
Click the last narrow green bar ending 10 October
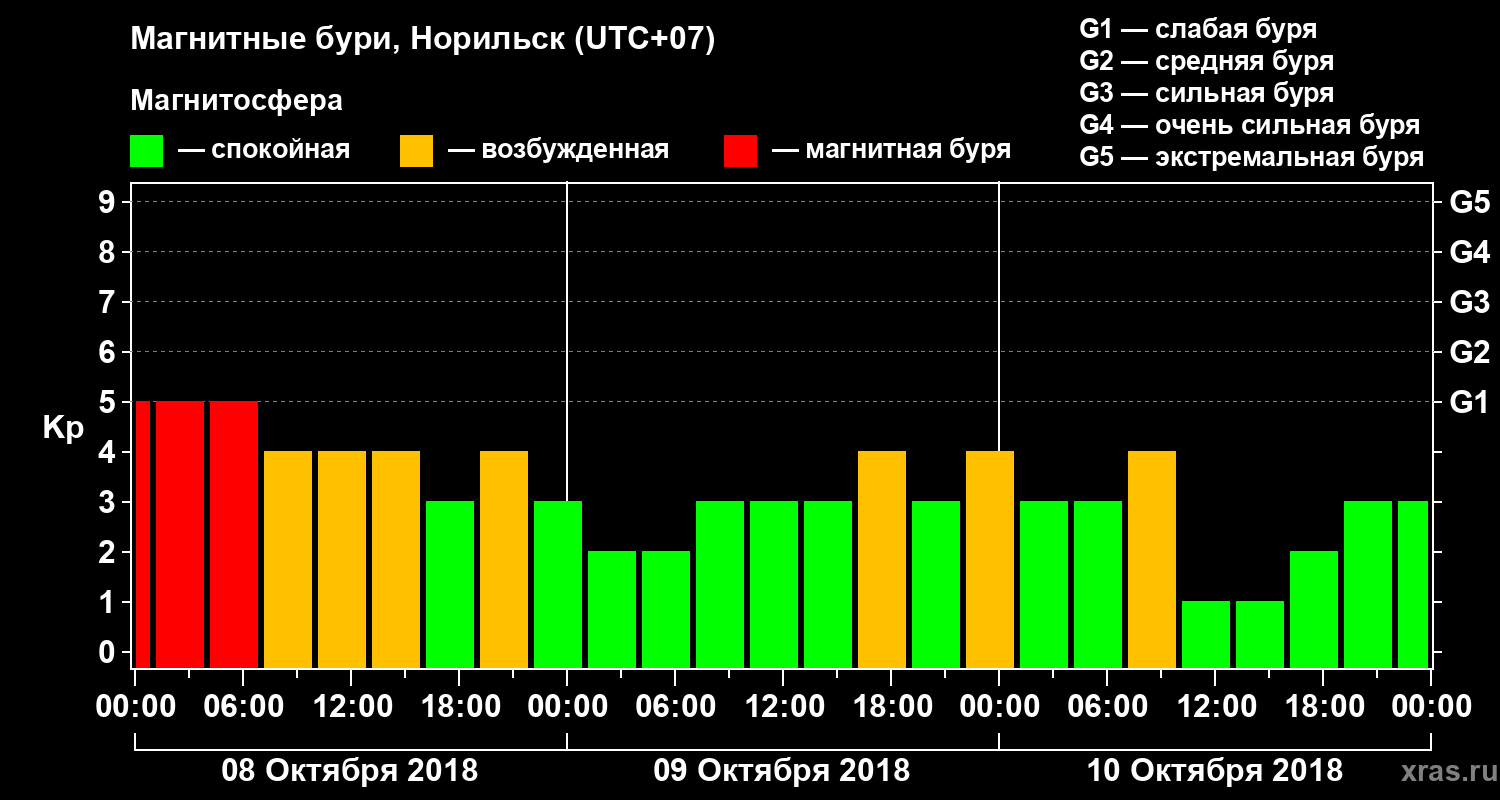(x=1413, y=585)
